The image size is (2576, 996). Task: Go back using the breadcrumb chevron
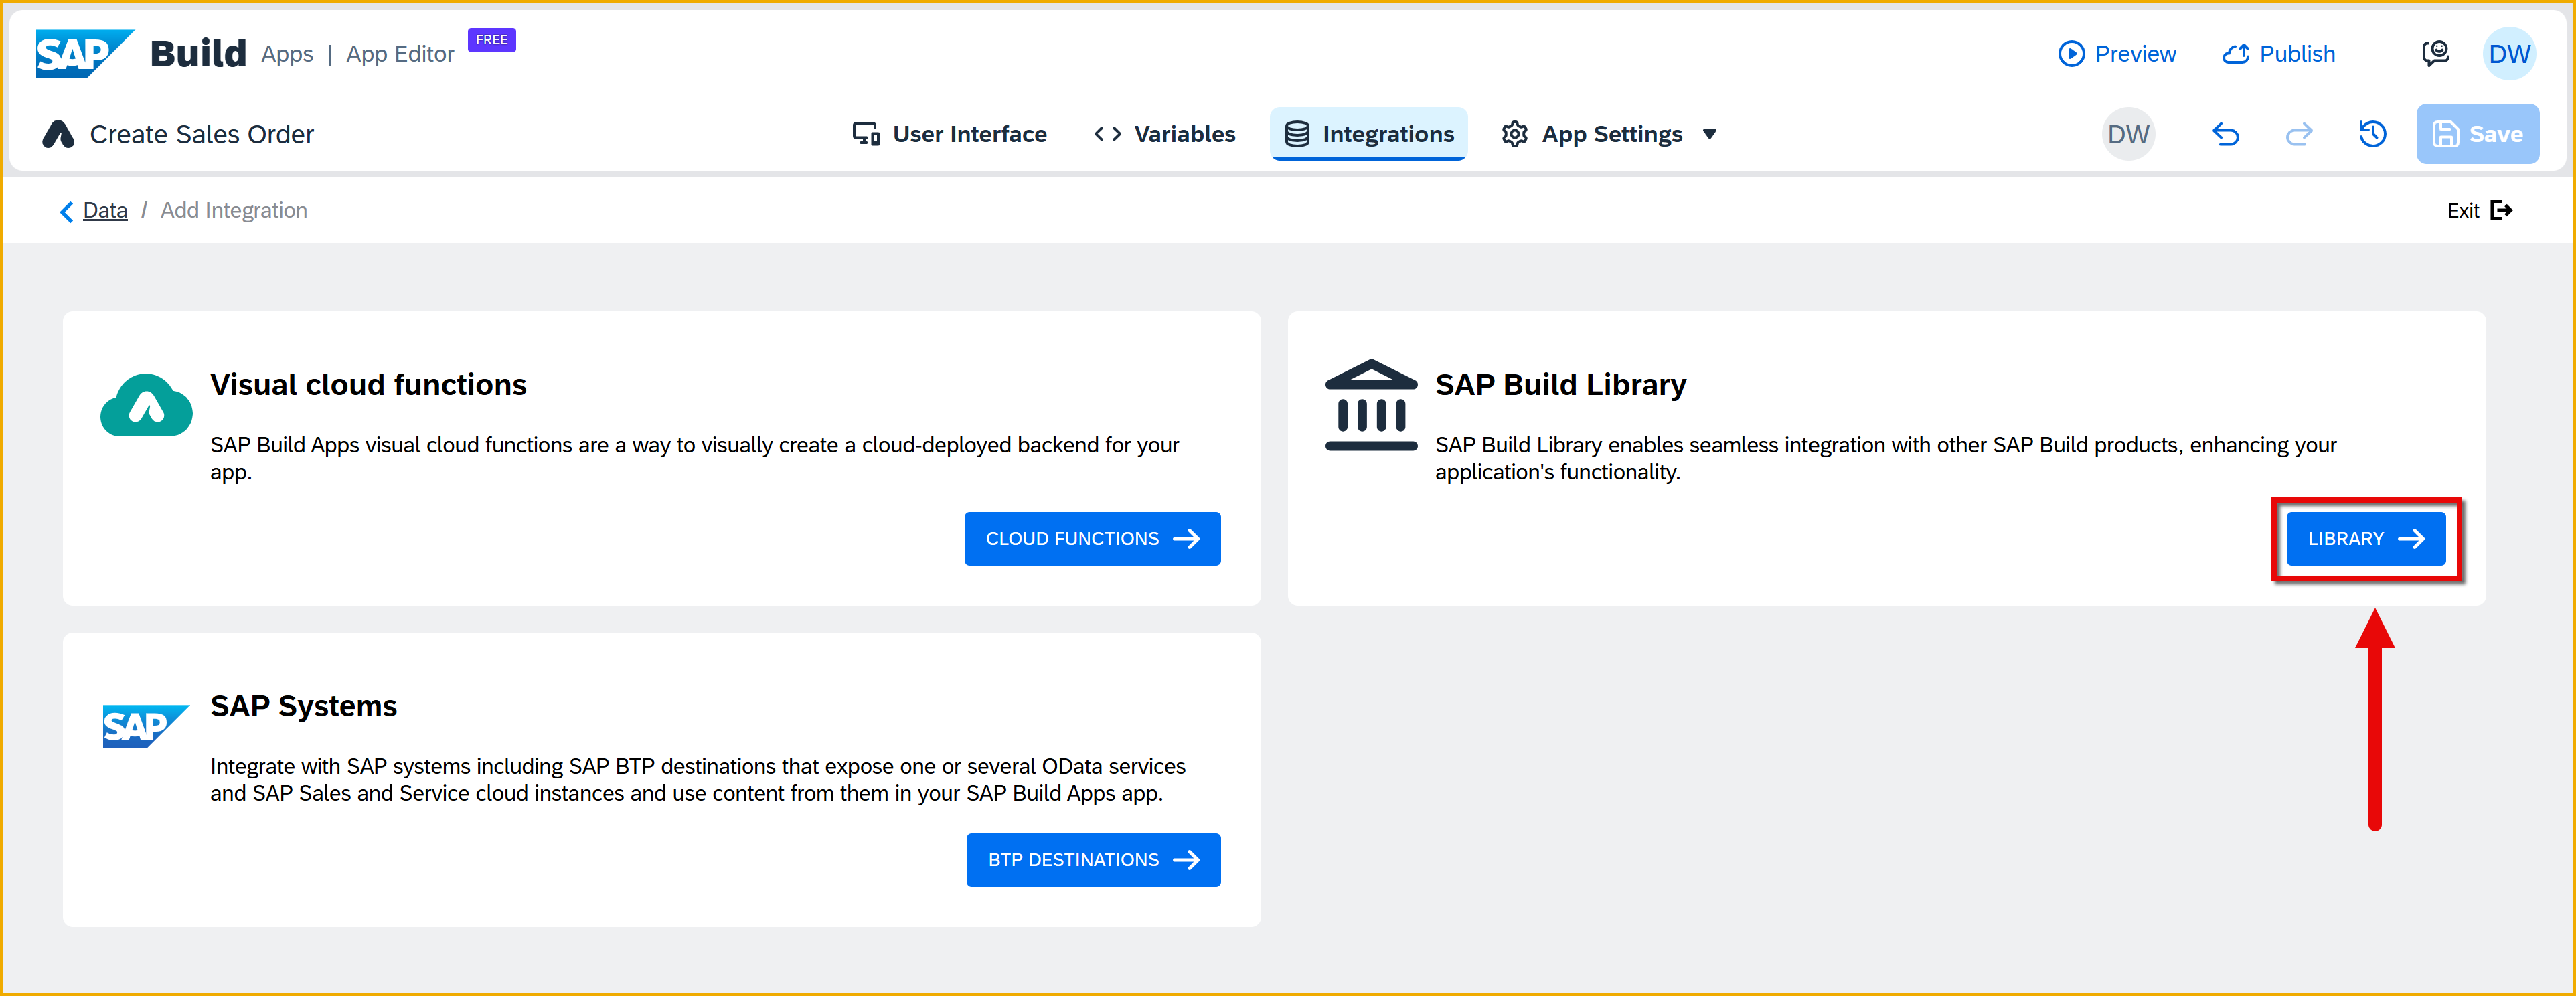(66, 211)
